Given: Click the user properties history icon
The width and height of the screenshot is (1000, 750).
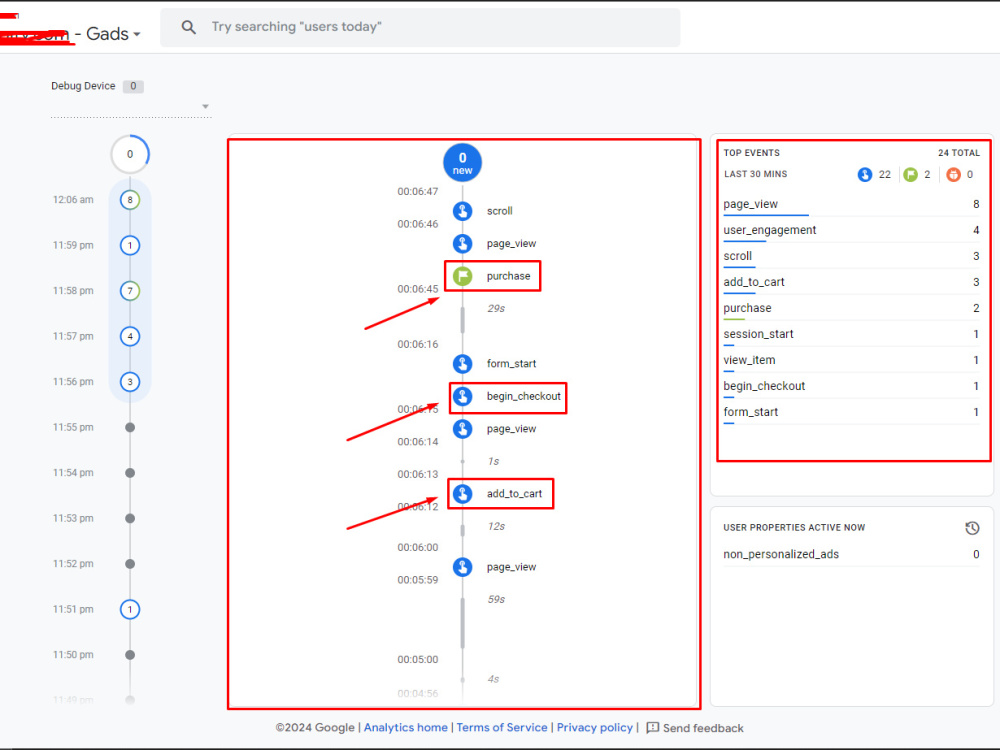Looking at the screenshot, I should [972, 528].
